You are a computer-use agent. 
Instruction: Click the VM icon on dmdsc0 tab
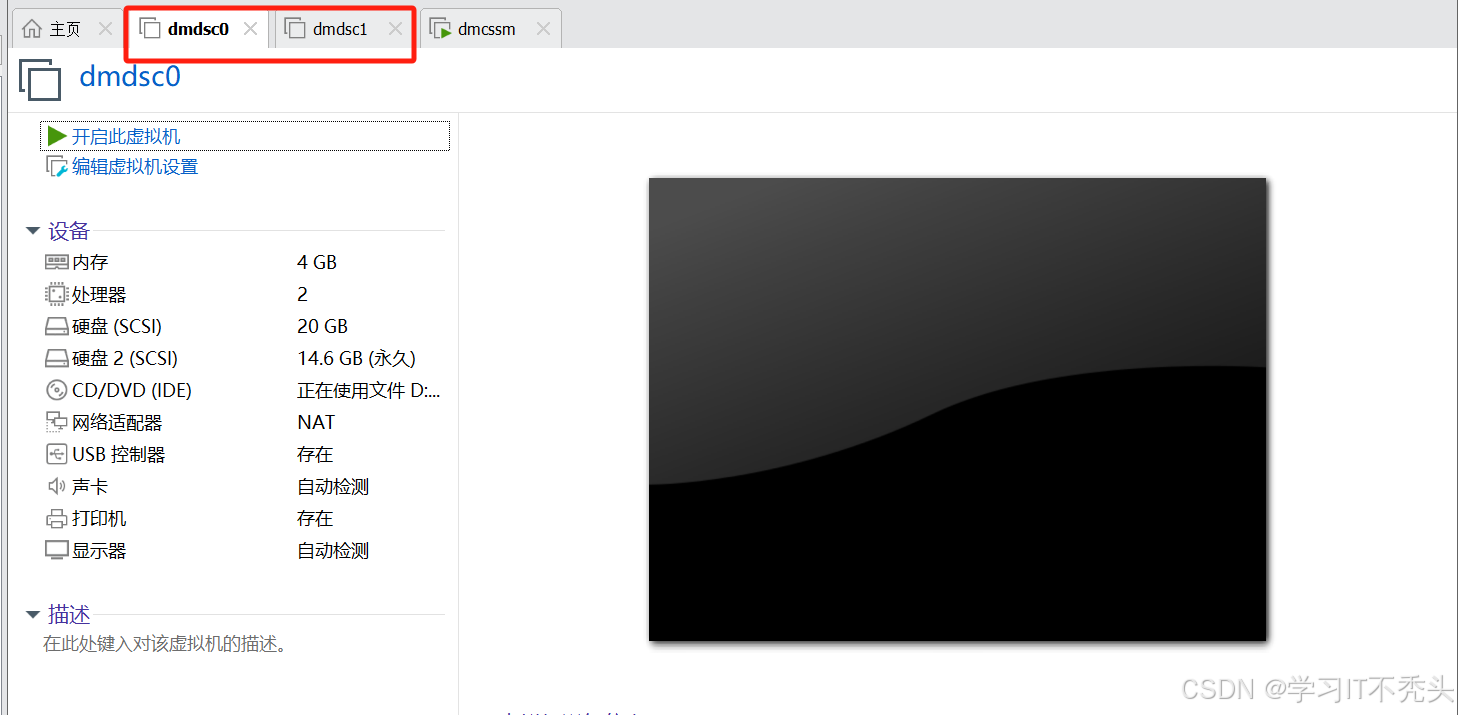click(150, 29)
